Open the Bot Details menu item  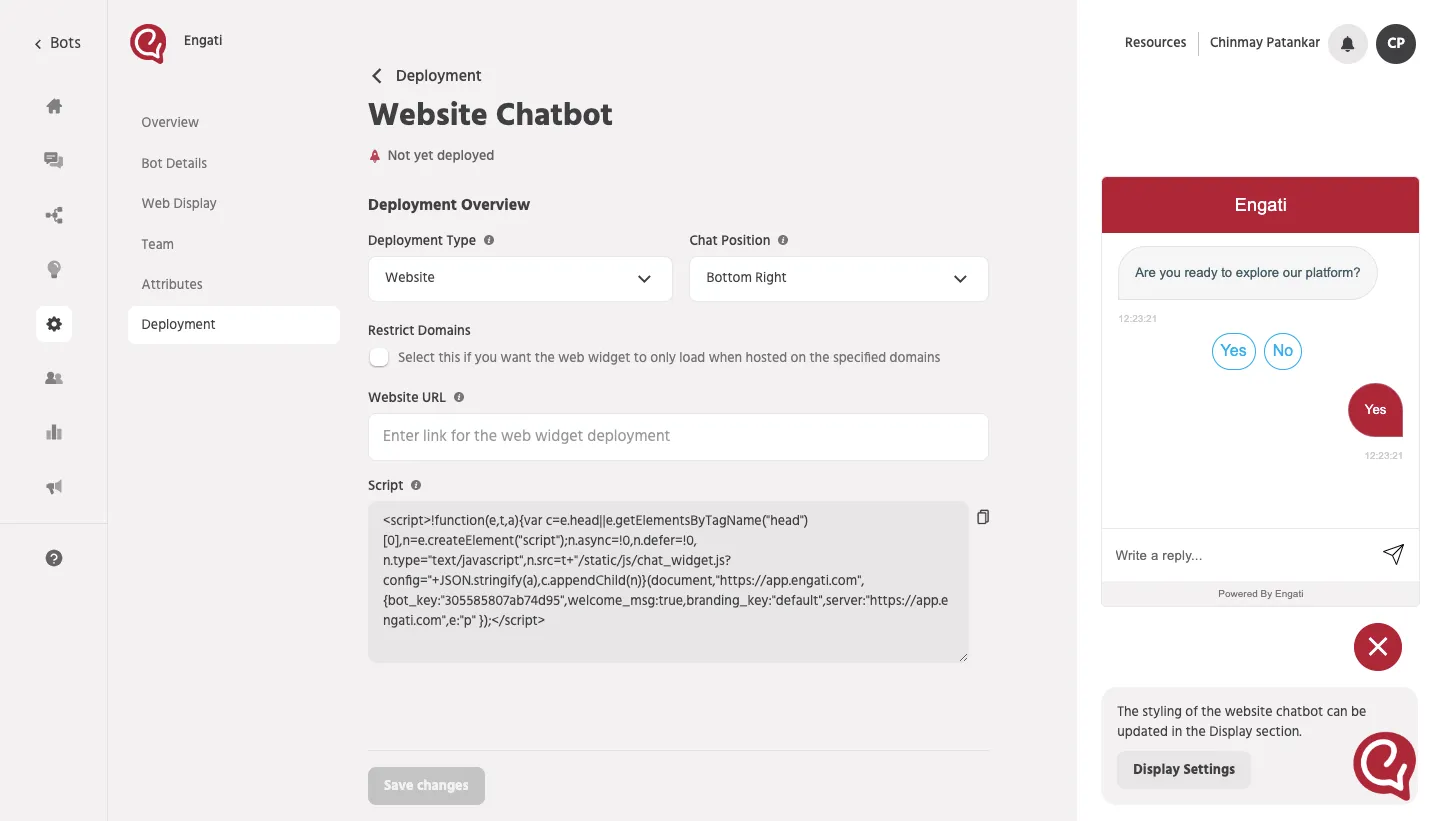click(x=174, y=163)
